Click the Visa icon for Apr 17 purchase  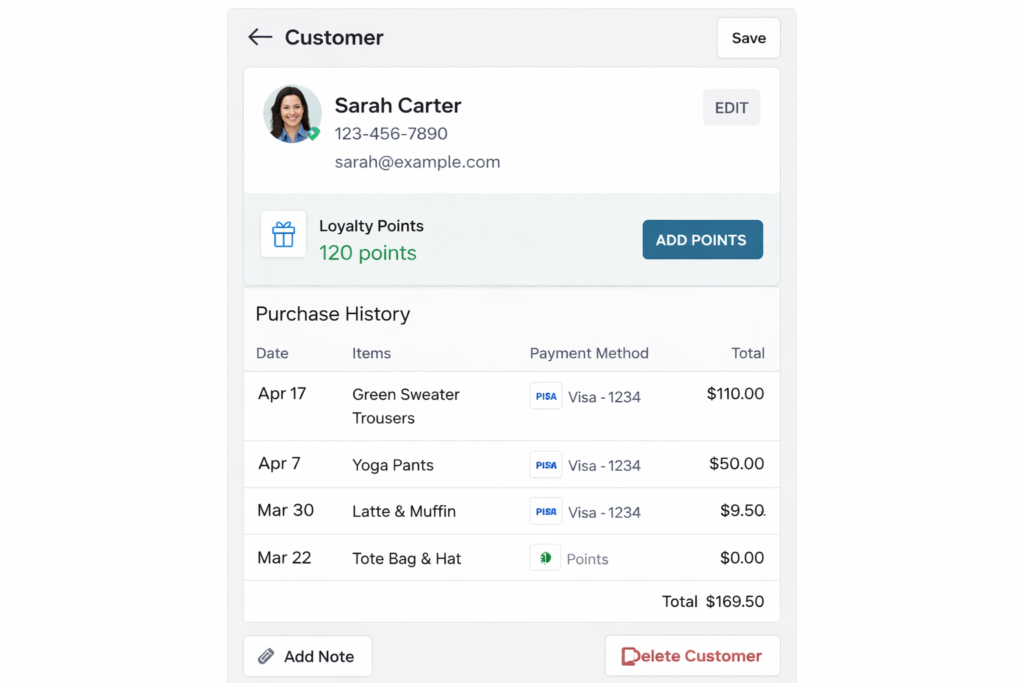click(546, 396)
